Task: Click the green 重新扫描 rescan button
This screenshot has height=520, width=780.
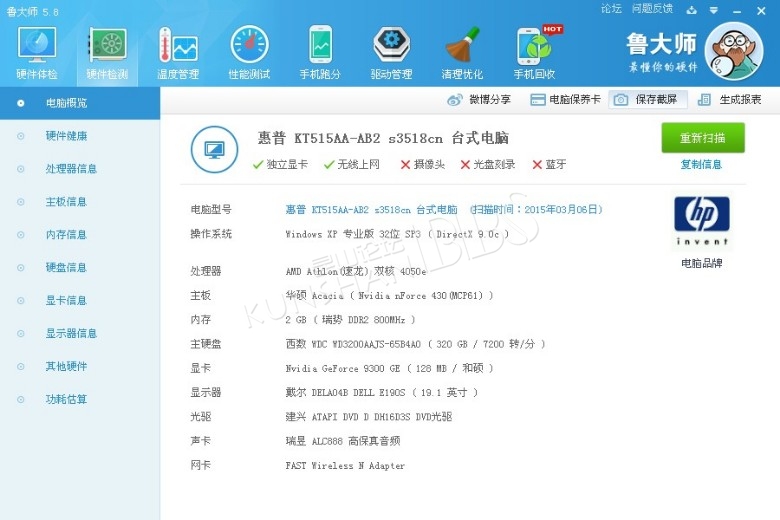Action: 703,138
